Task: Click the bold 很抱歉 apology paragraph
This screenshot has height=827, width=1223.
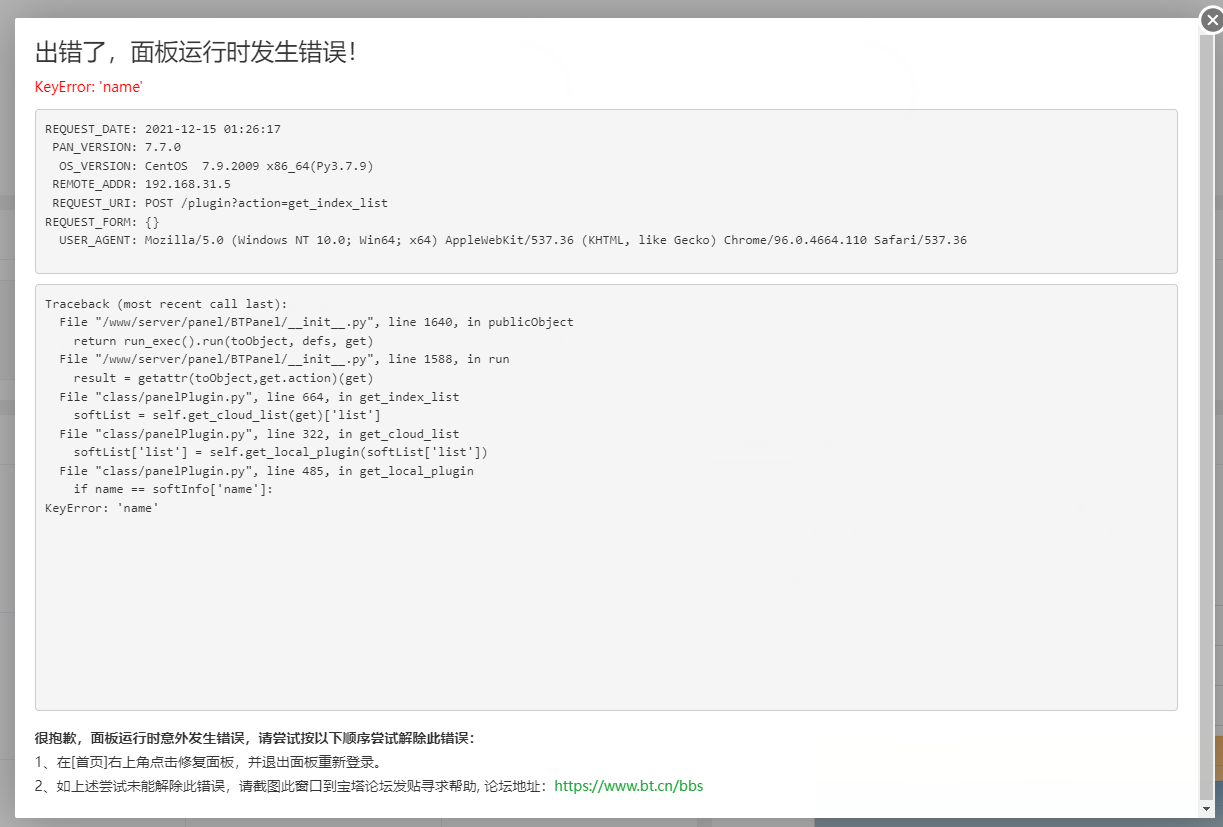Action: (255, 739)
